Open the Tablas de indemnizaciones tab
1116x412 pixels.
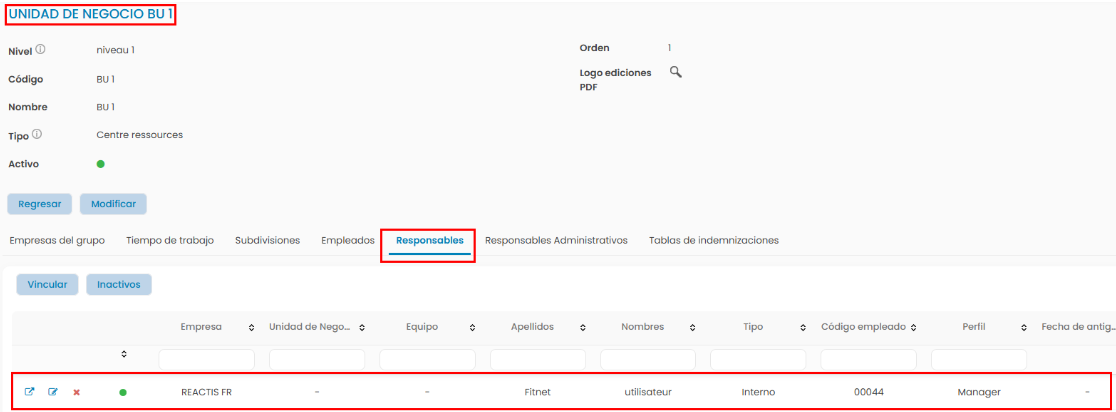point(713,240)
